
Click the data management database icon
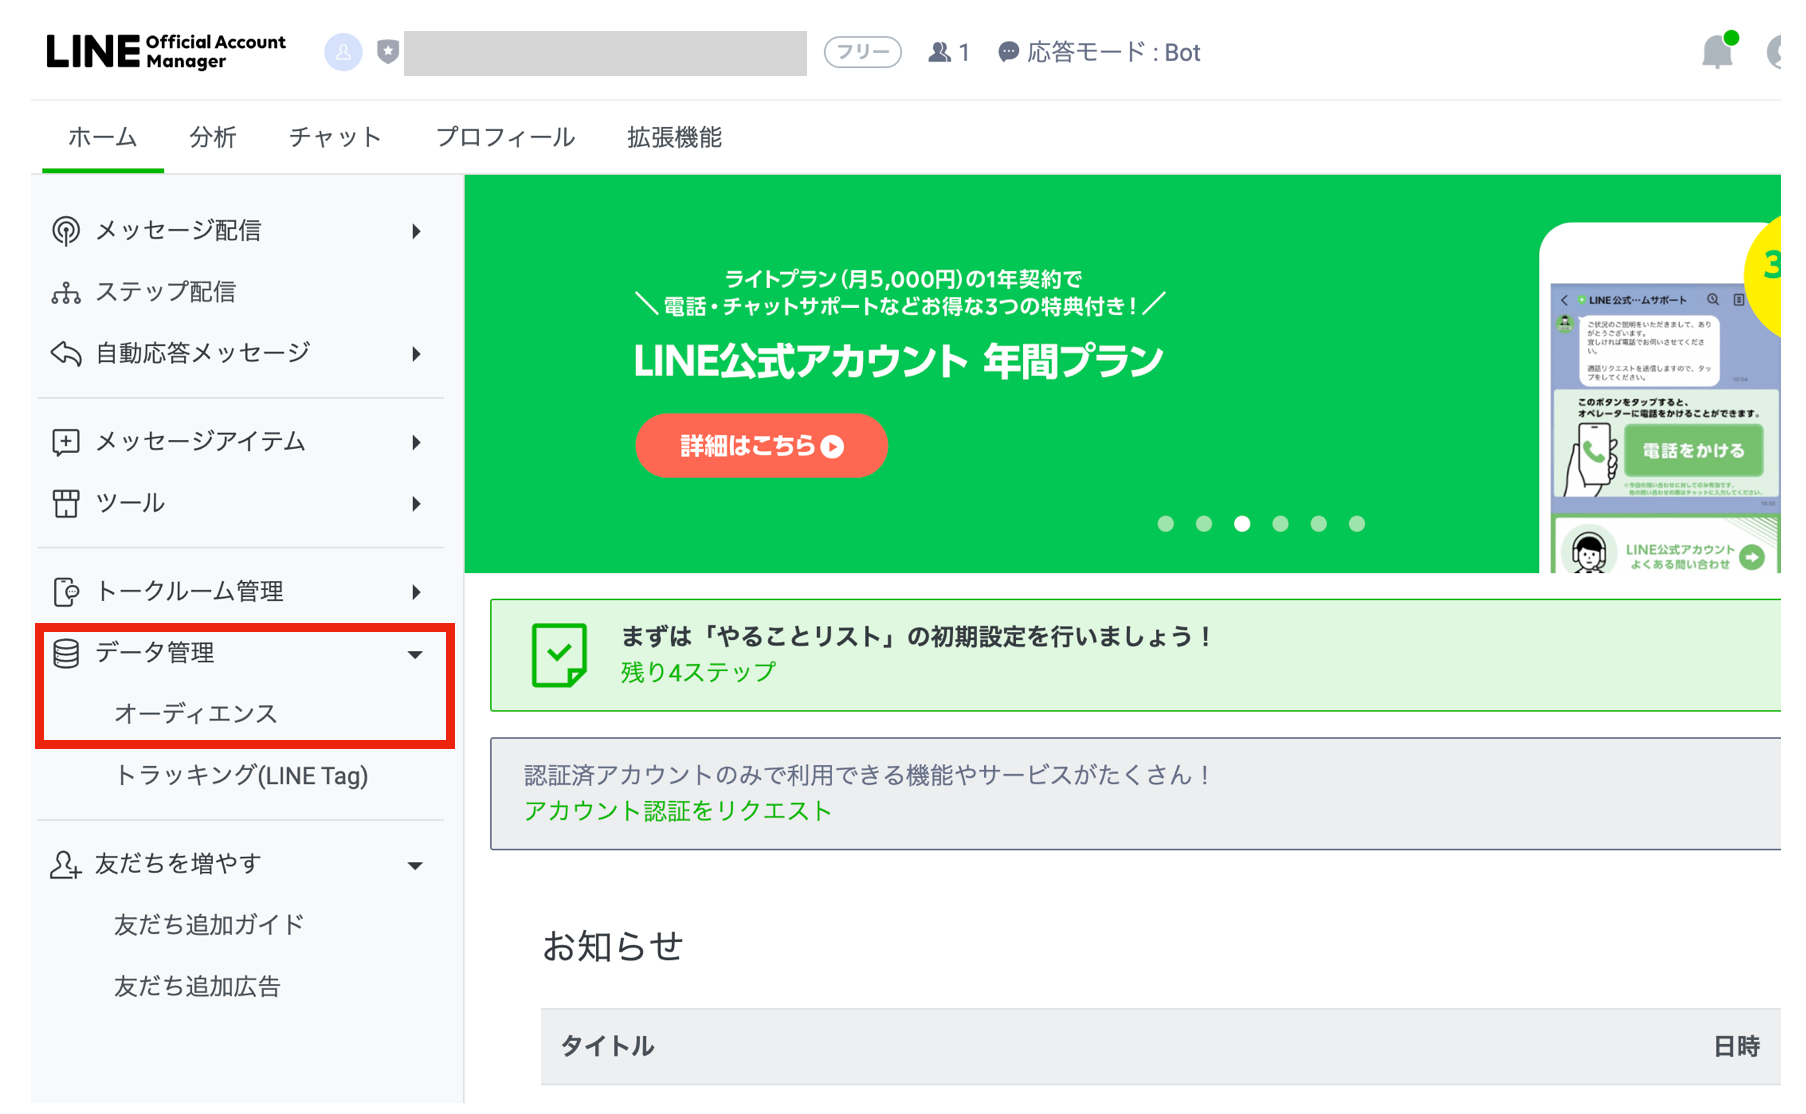[66, 653]
